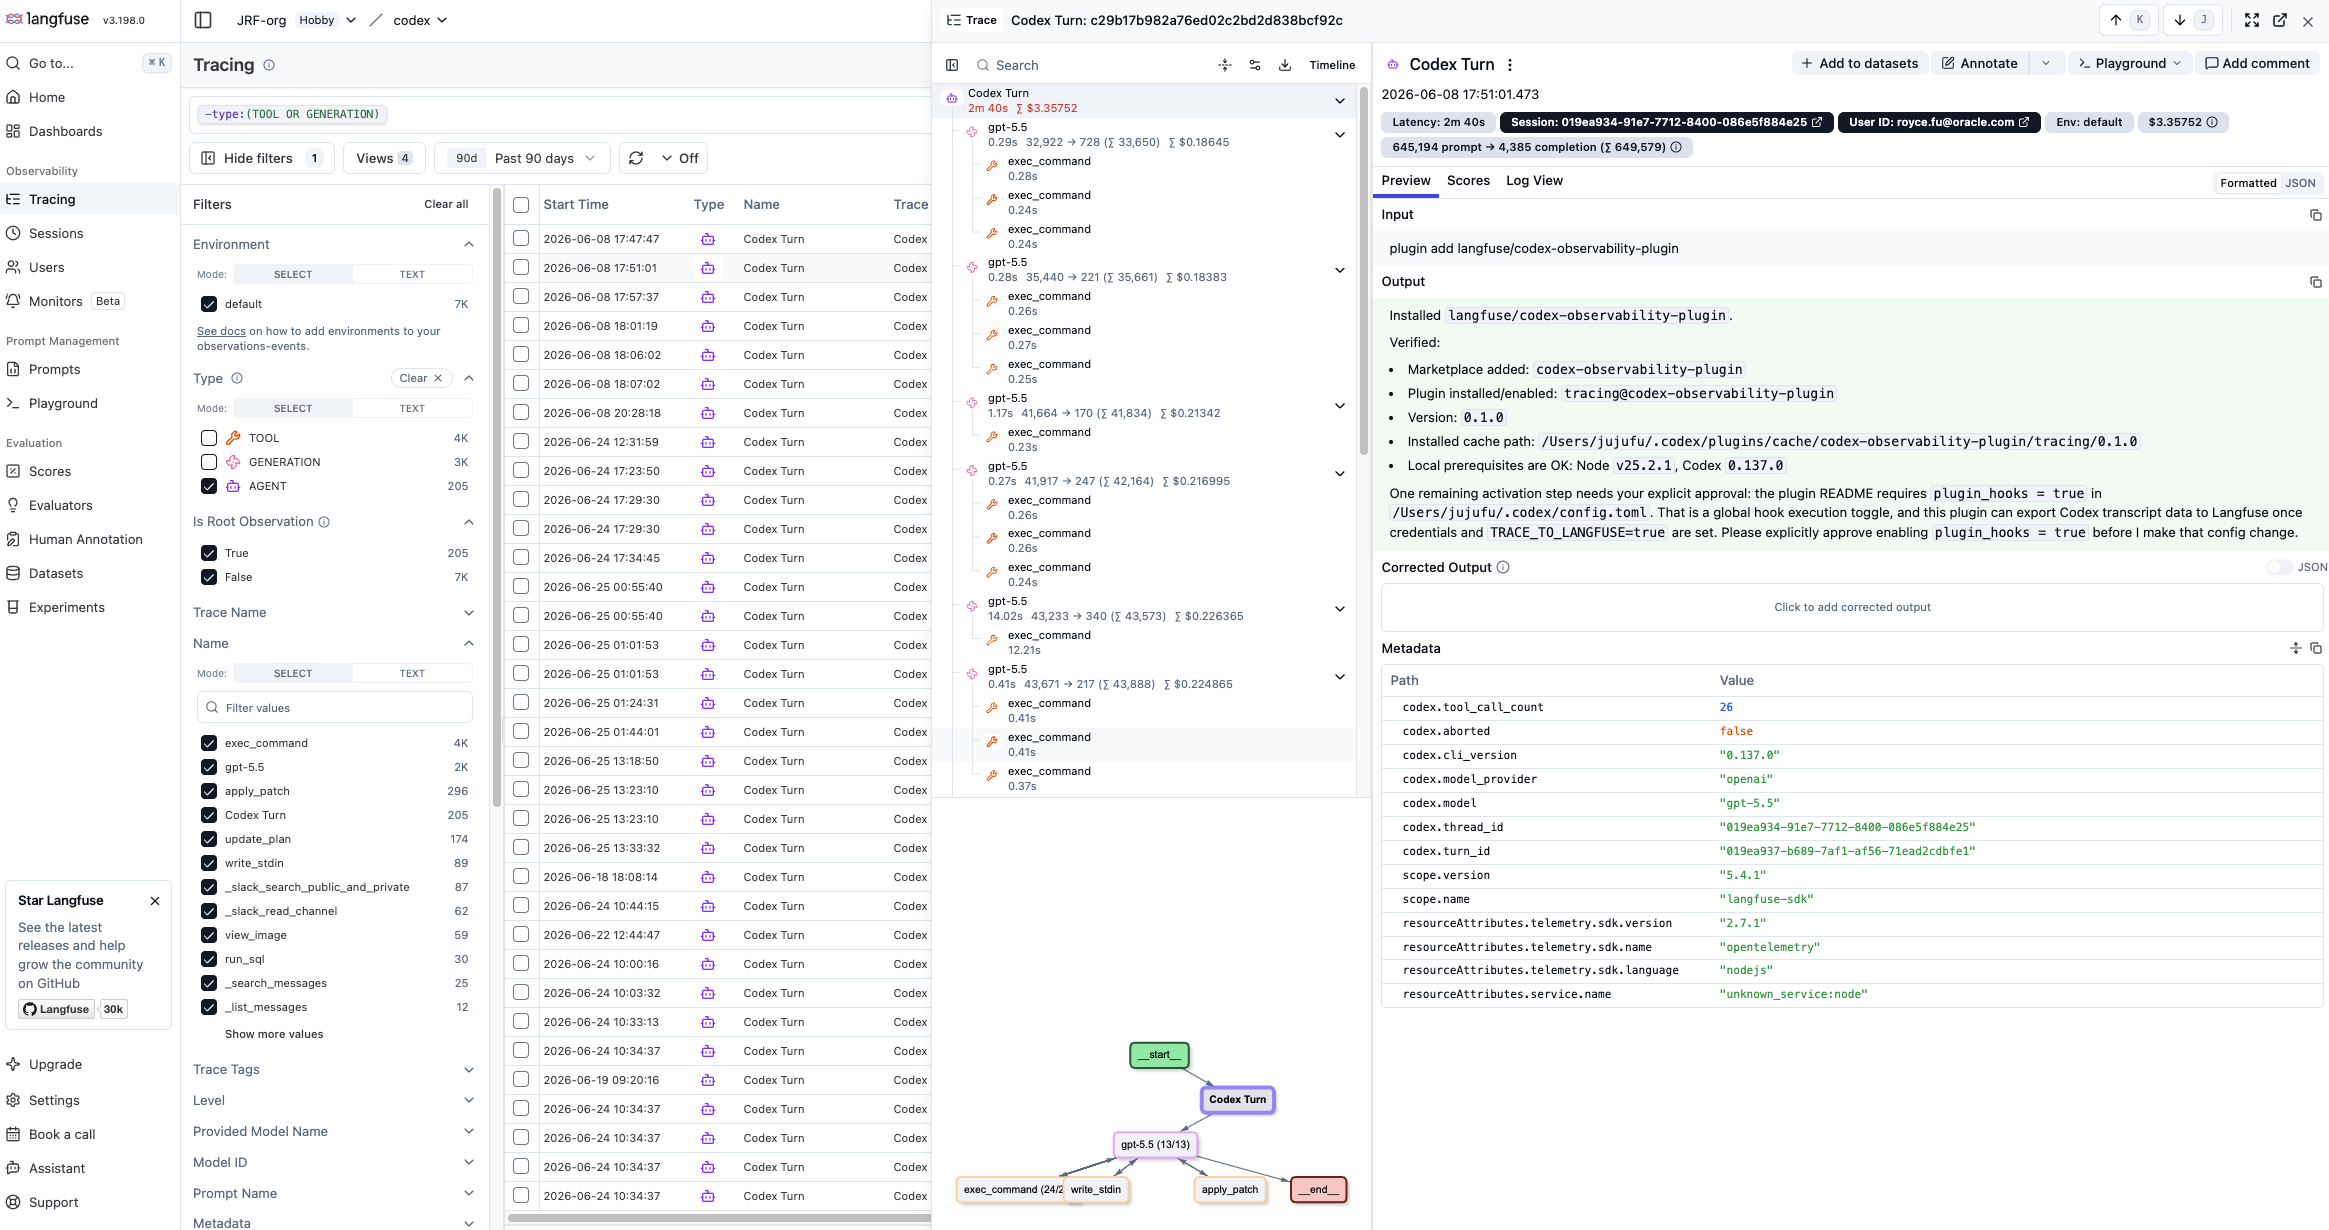The width and height of the screenshot is (2329, 1230).
Task: Open Datasets page
Action: click(56, 573)
